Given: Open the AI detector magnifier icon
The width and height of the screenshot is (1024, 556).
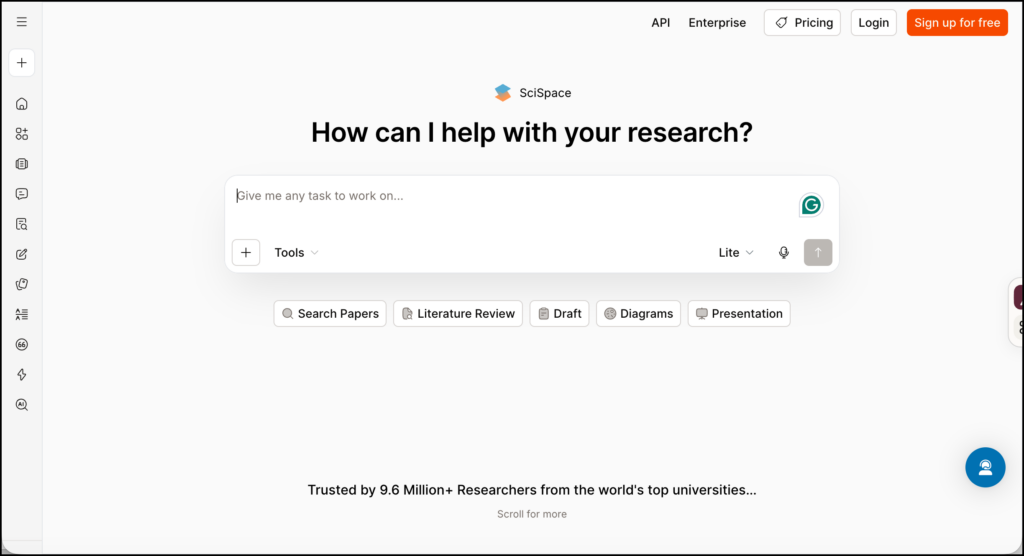Looking at the screenshot, I should (22, 404).
